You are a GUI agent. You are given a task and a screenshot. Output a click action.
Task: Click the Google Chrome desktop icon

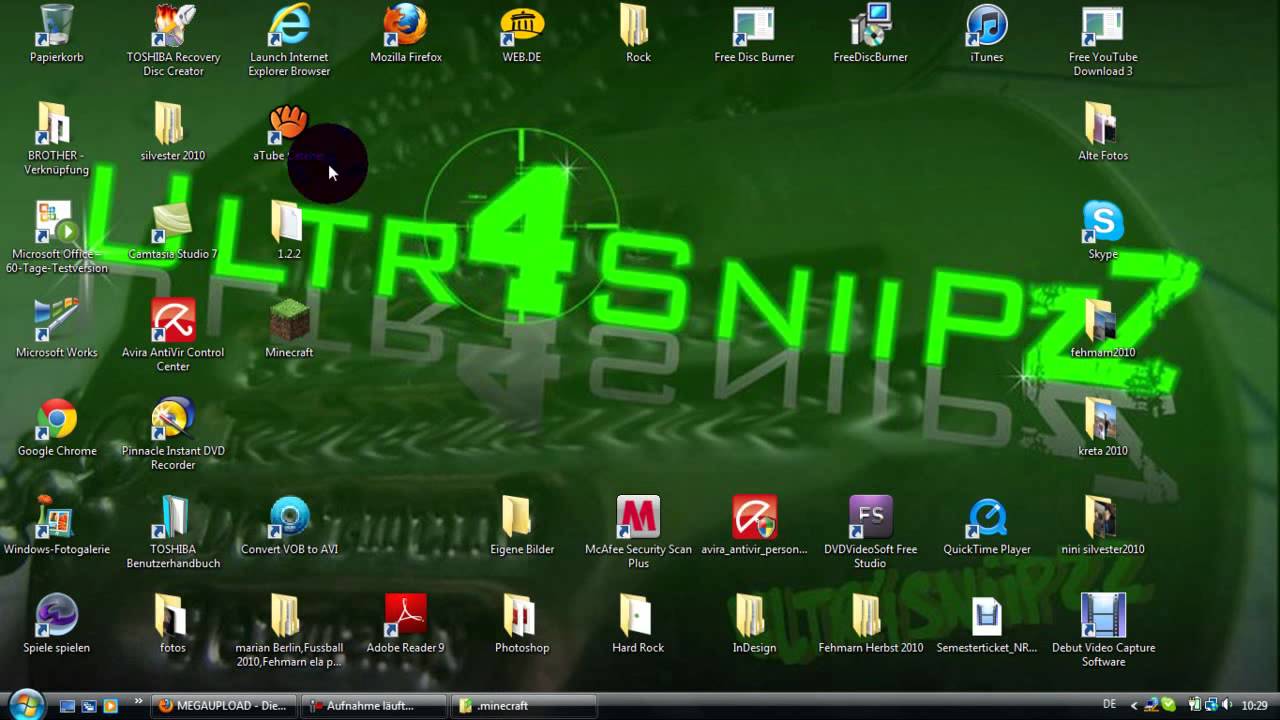(57, 421)
